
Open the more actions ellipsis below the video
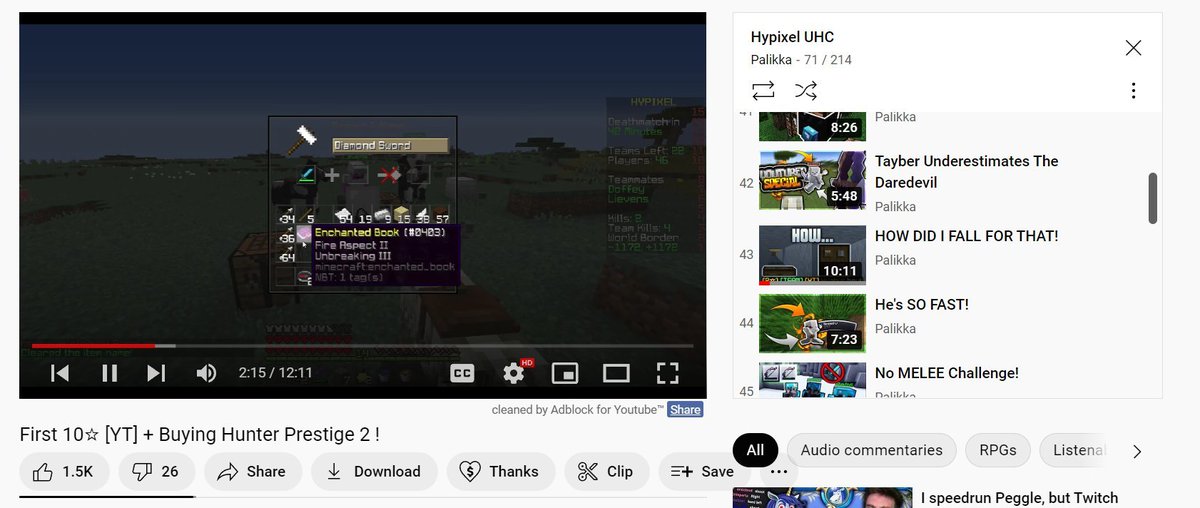click(780, 472)
